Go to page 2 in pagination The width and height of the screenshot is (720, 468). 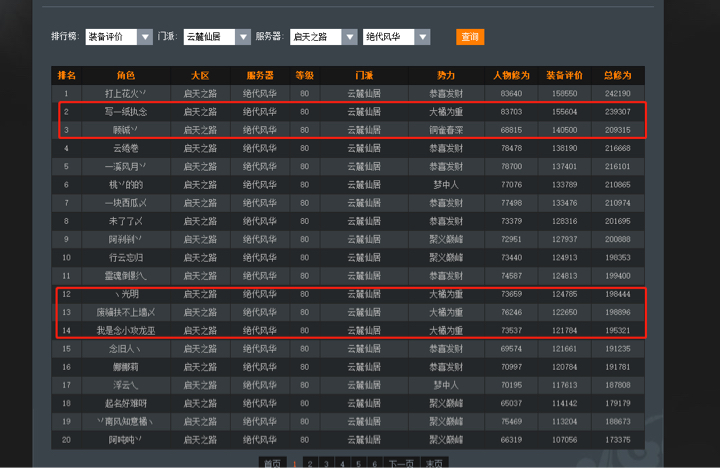pos(310,463)
